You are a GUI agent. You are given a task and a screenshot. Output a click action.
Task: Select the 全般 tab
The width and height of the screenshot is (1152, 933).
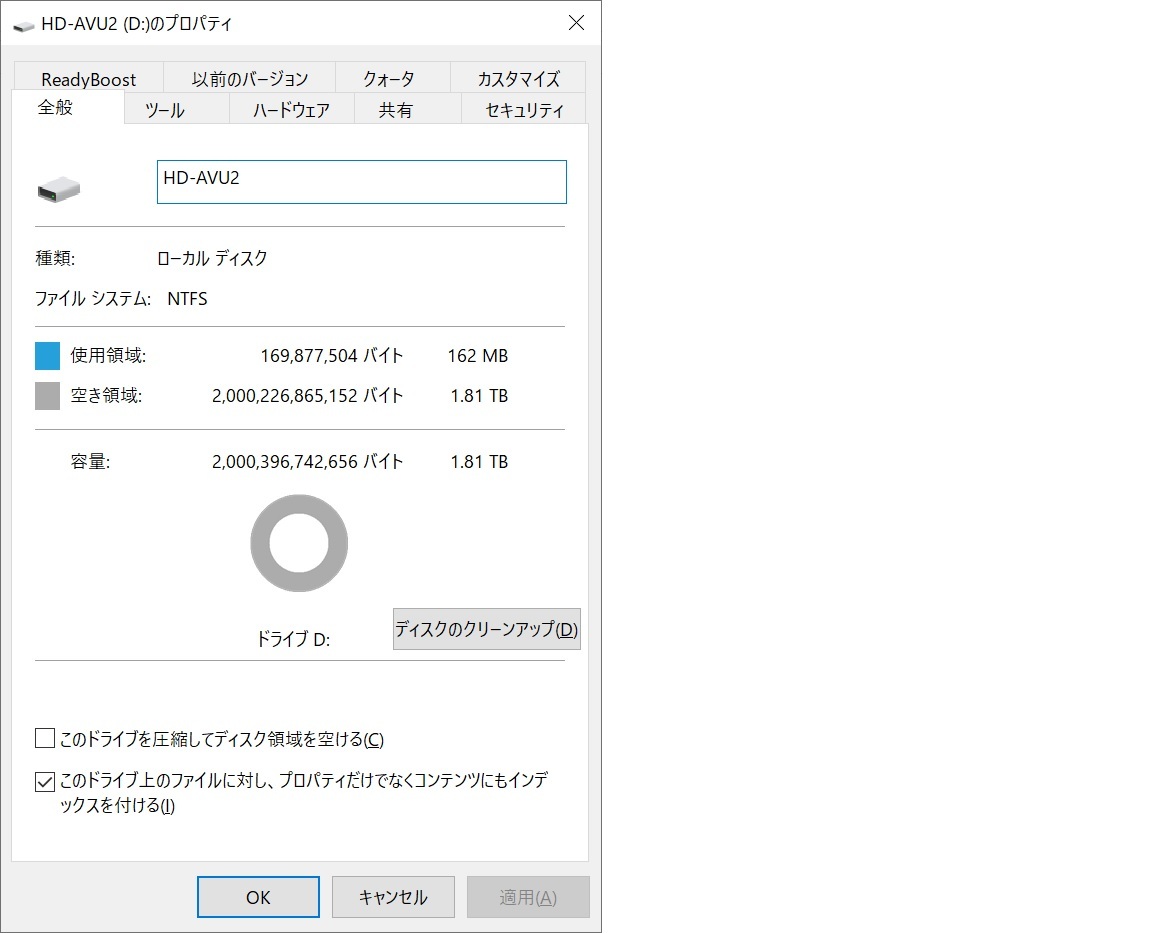click(x=56, y=108)
